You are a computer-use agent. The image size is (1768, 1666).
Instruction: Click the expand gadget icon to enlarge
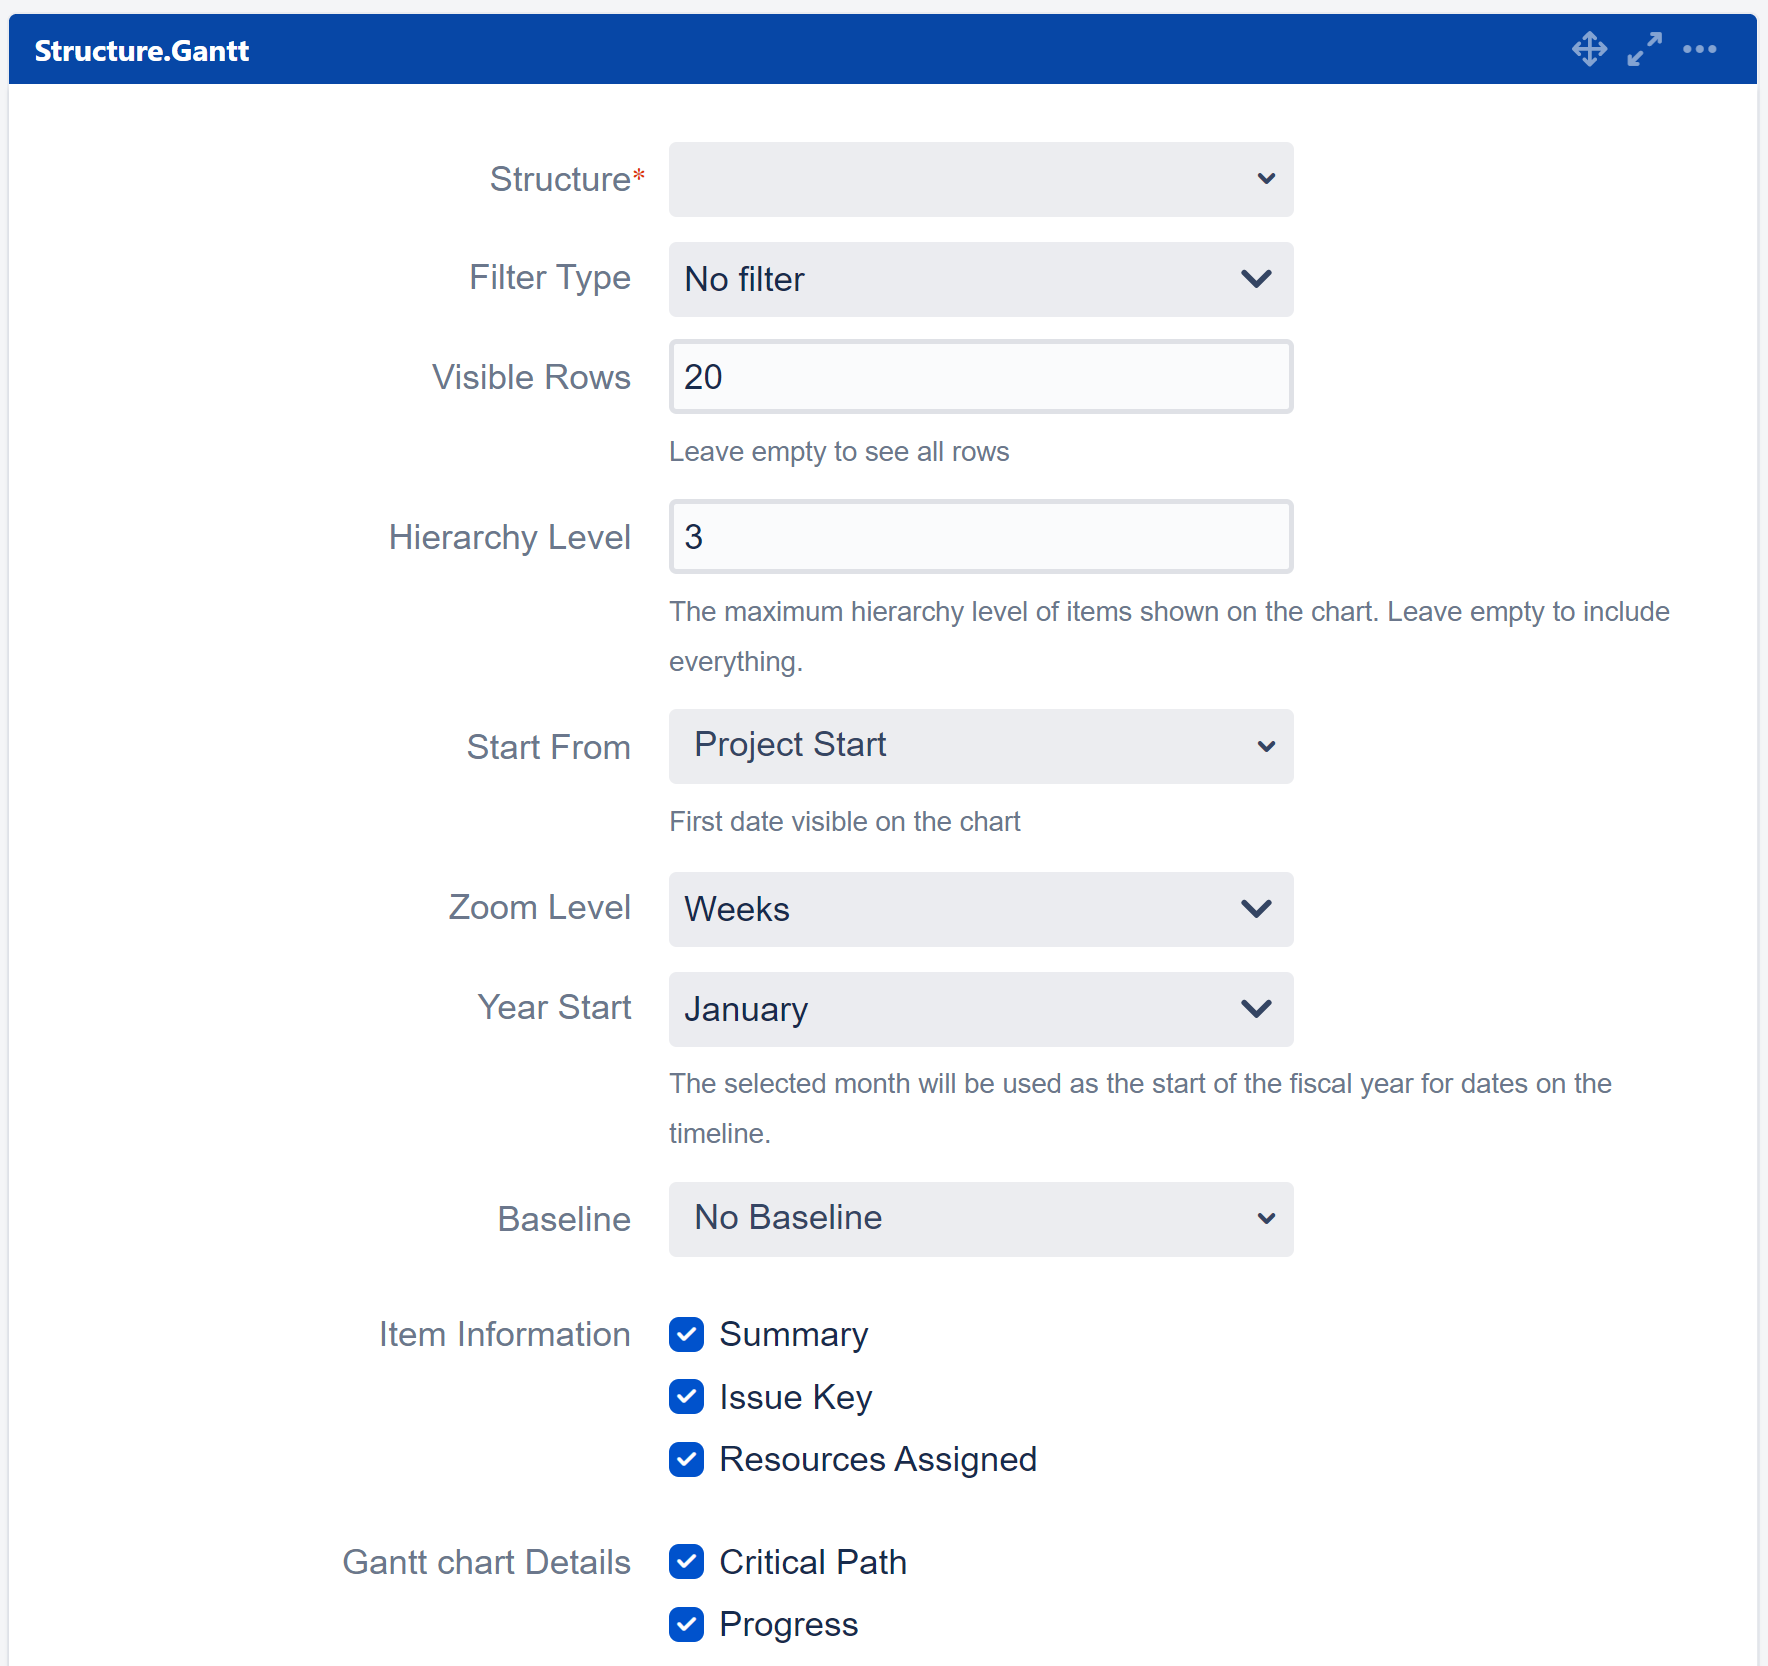tap(1645, 48)
